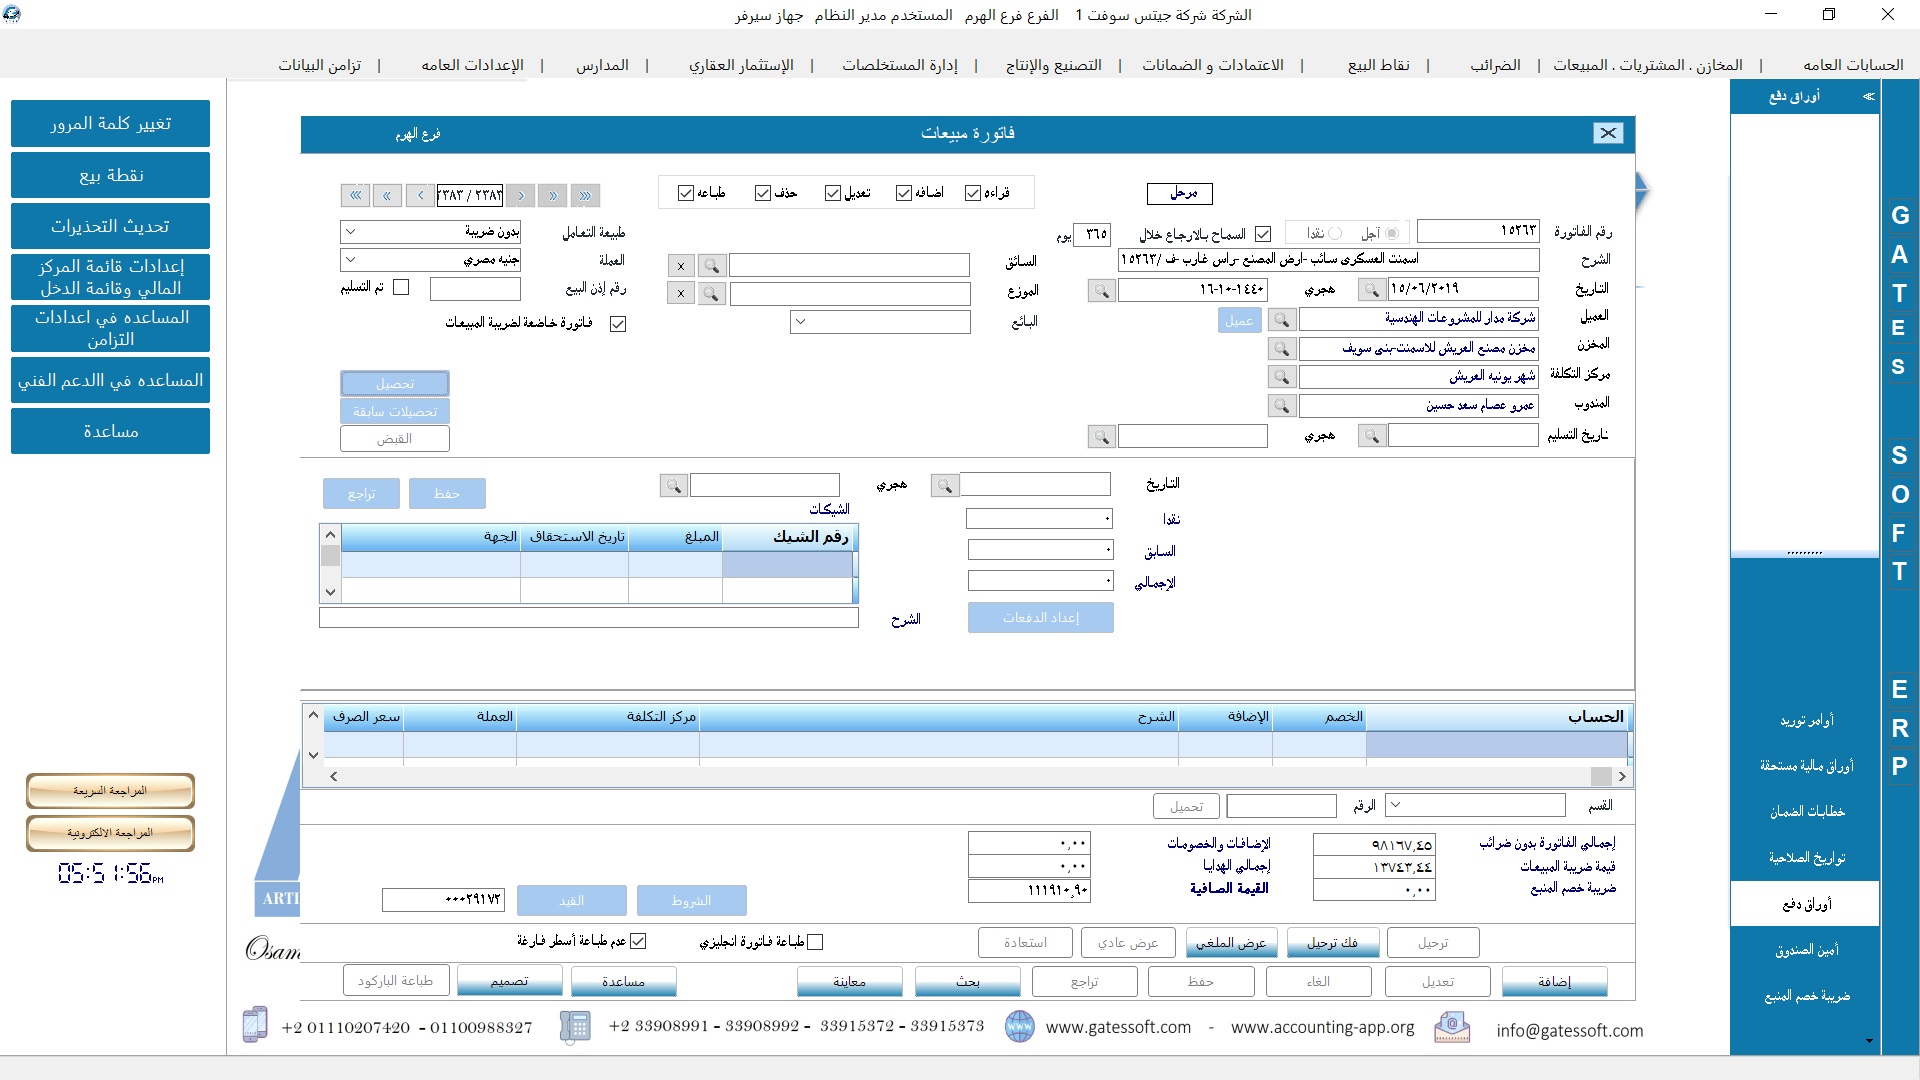Viewport: 1920px width, 1080px height.
Task: Click the down arrow of cheques table scrollbar
Action: tap(330, 592)
